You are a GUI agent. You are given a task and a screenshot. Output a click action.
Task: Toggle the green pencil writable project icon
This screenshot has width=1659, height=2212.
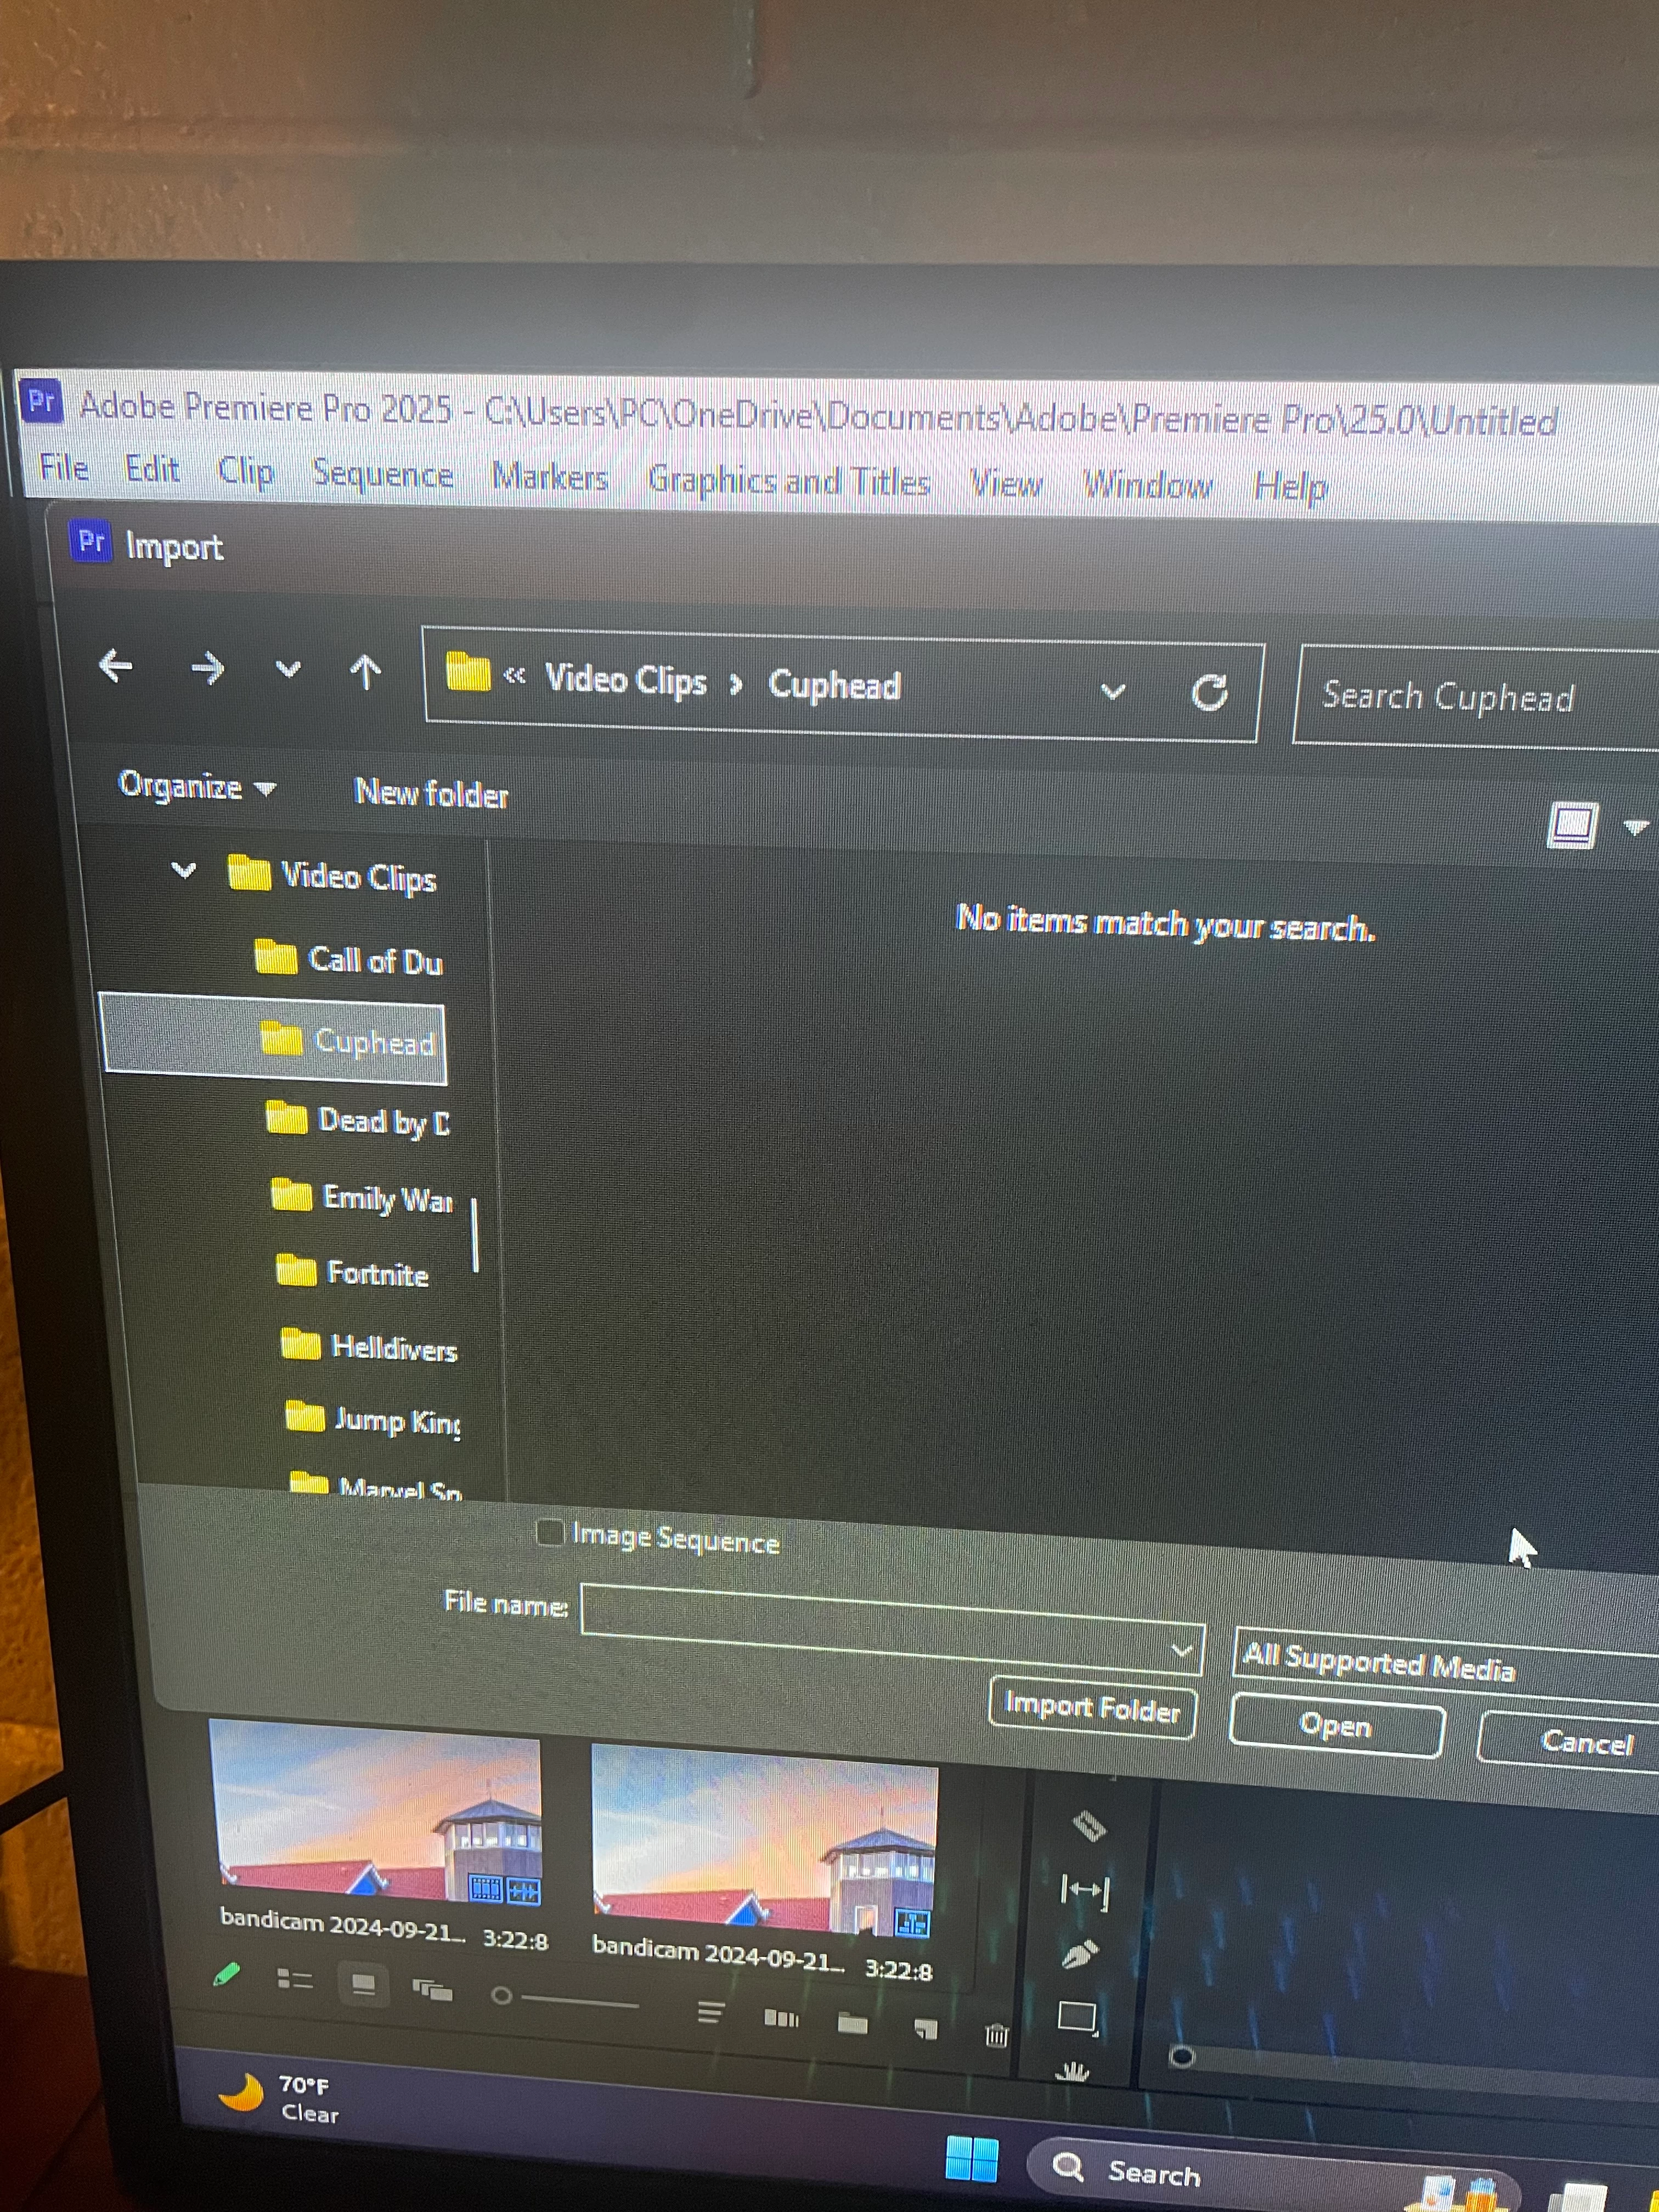[x=227, y=1974]
